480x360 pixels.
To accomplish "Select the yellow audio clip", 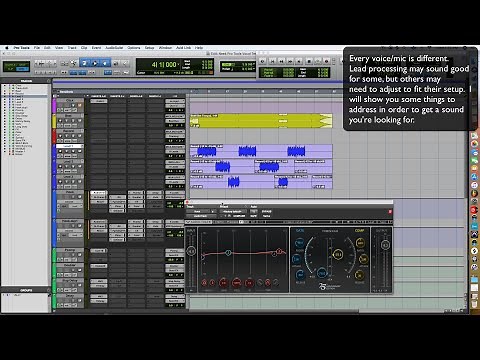I will pos(261,121).
